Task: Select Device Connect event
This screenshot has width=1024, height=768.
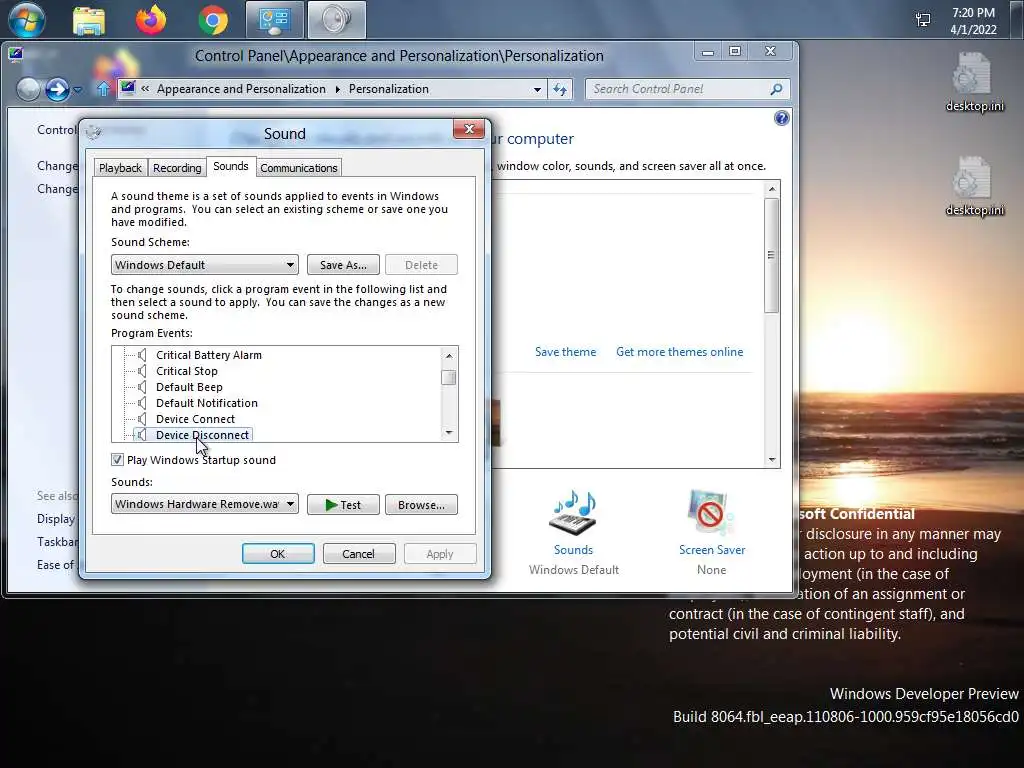Action: (x=195, y=419)
